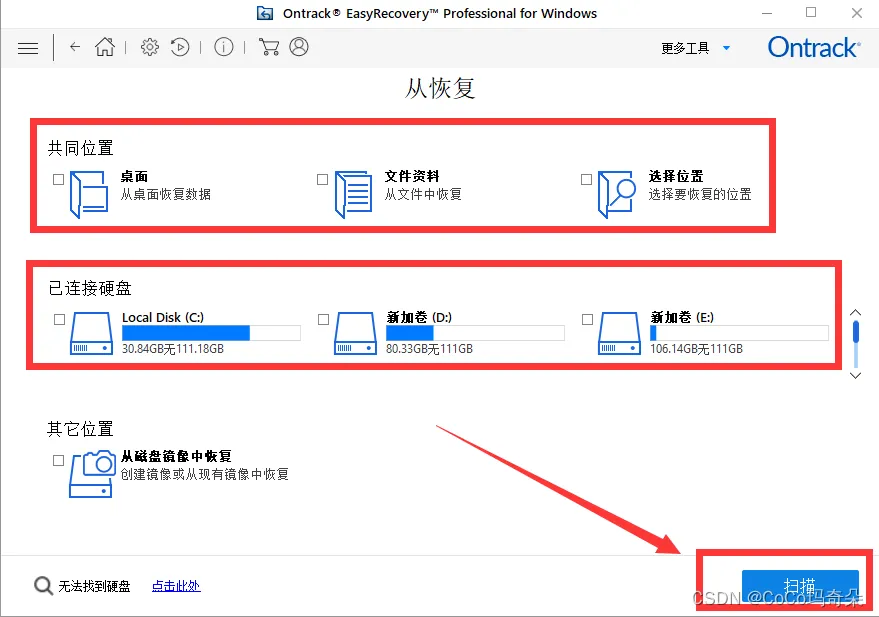Click the Local Disk (C:) drive icon

pyautogui.click(x=91, y=333)
